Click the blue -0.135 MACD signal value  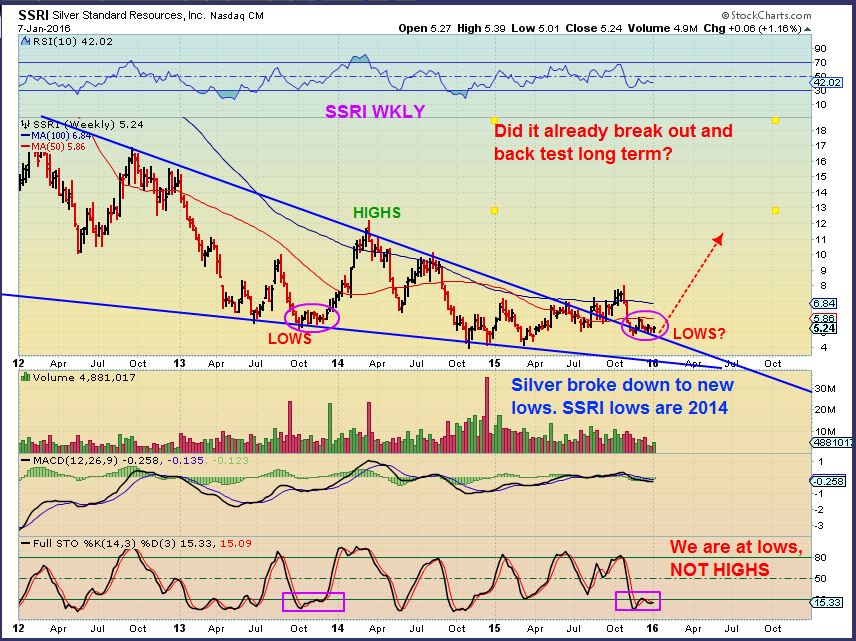[x=185, y=461]
